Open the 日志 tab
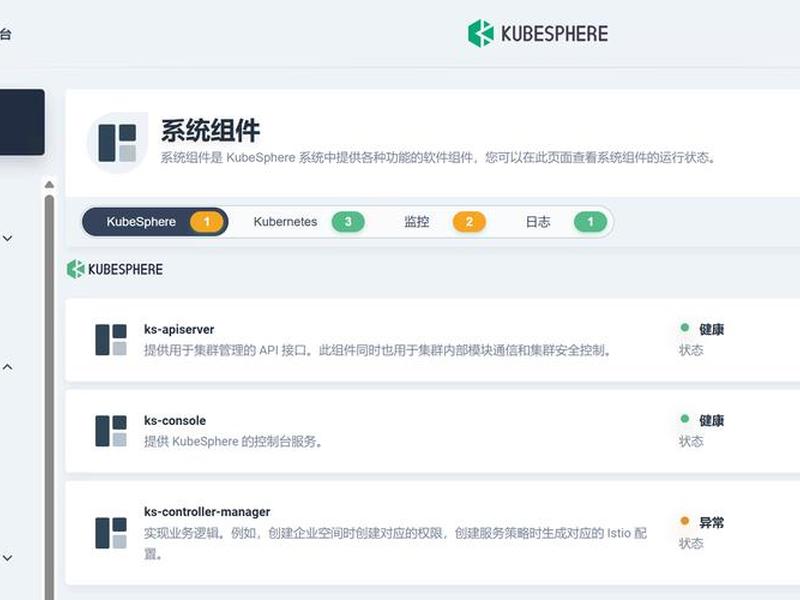 point(565,222)
